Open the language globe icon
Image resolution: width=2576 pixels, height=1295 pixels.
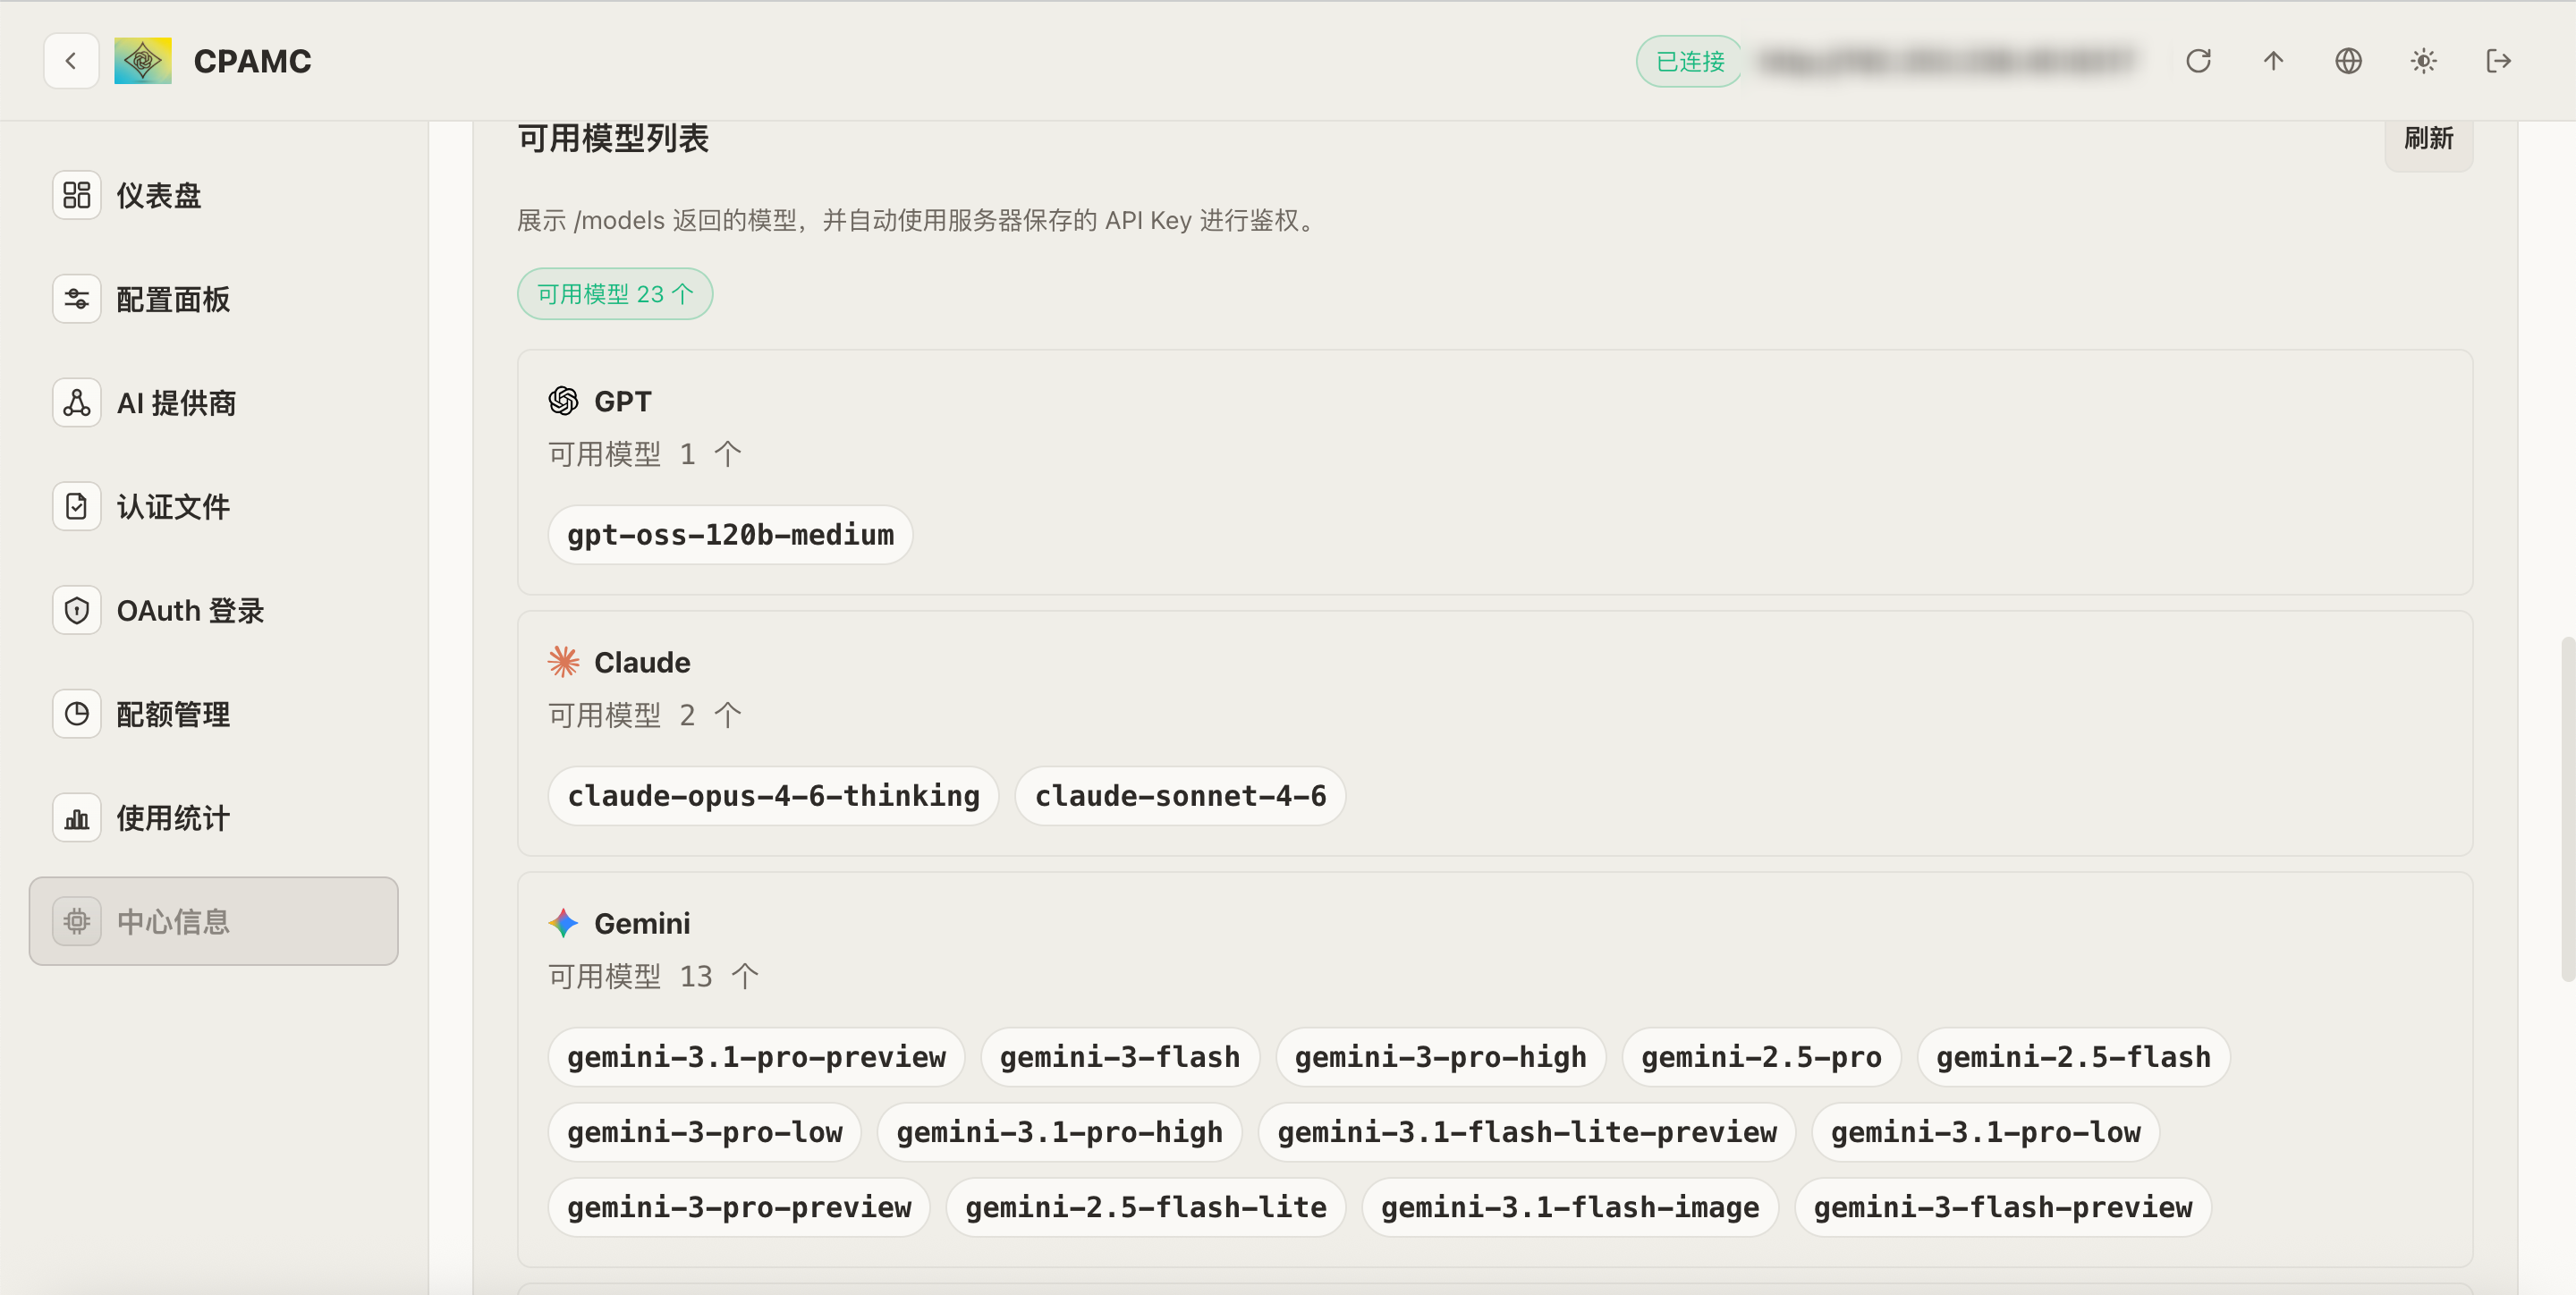point(2348,61)
